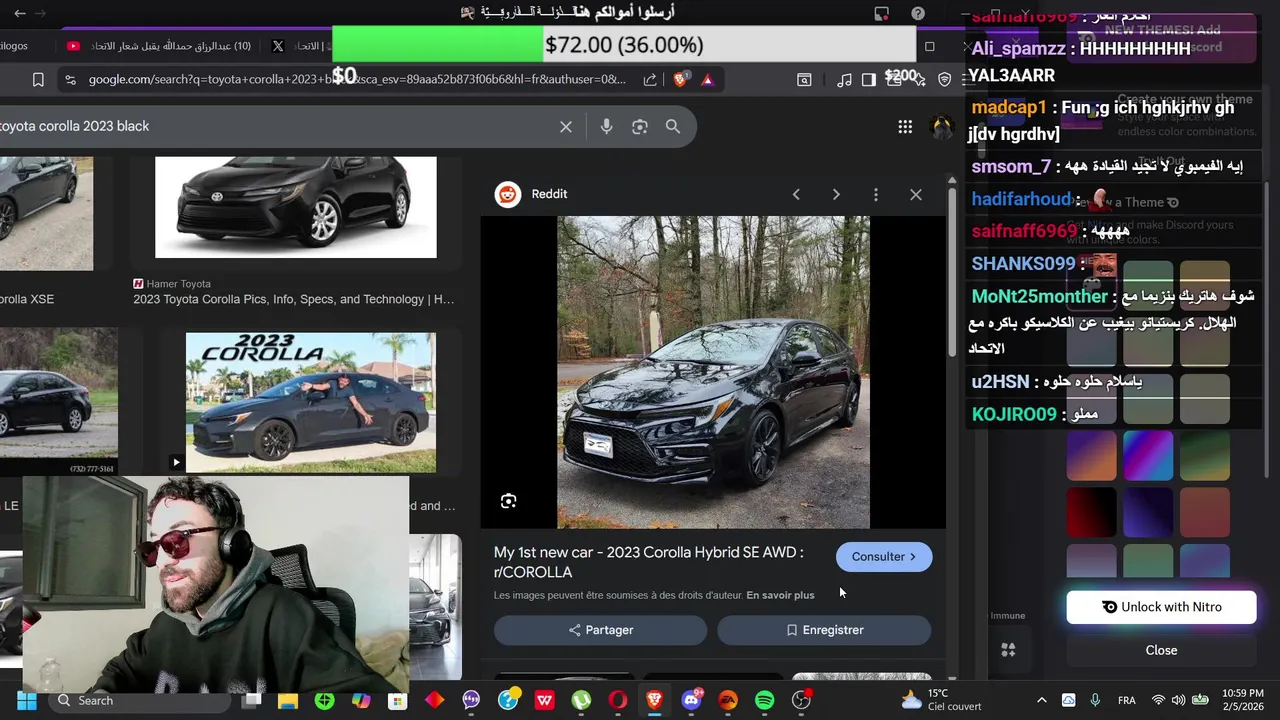The width and height of the screenshot is (1280, 720).
Task: Open the Windows Start menu
Action: [x=26, y=701]
